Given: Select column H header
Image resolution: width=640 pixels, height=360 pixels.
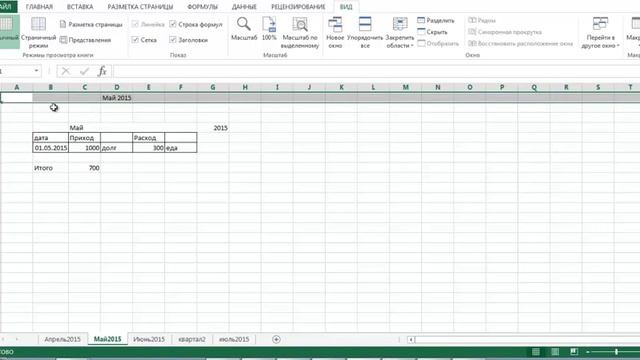Looking at the screenshot, I should point(245,87).
